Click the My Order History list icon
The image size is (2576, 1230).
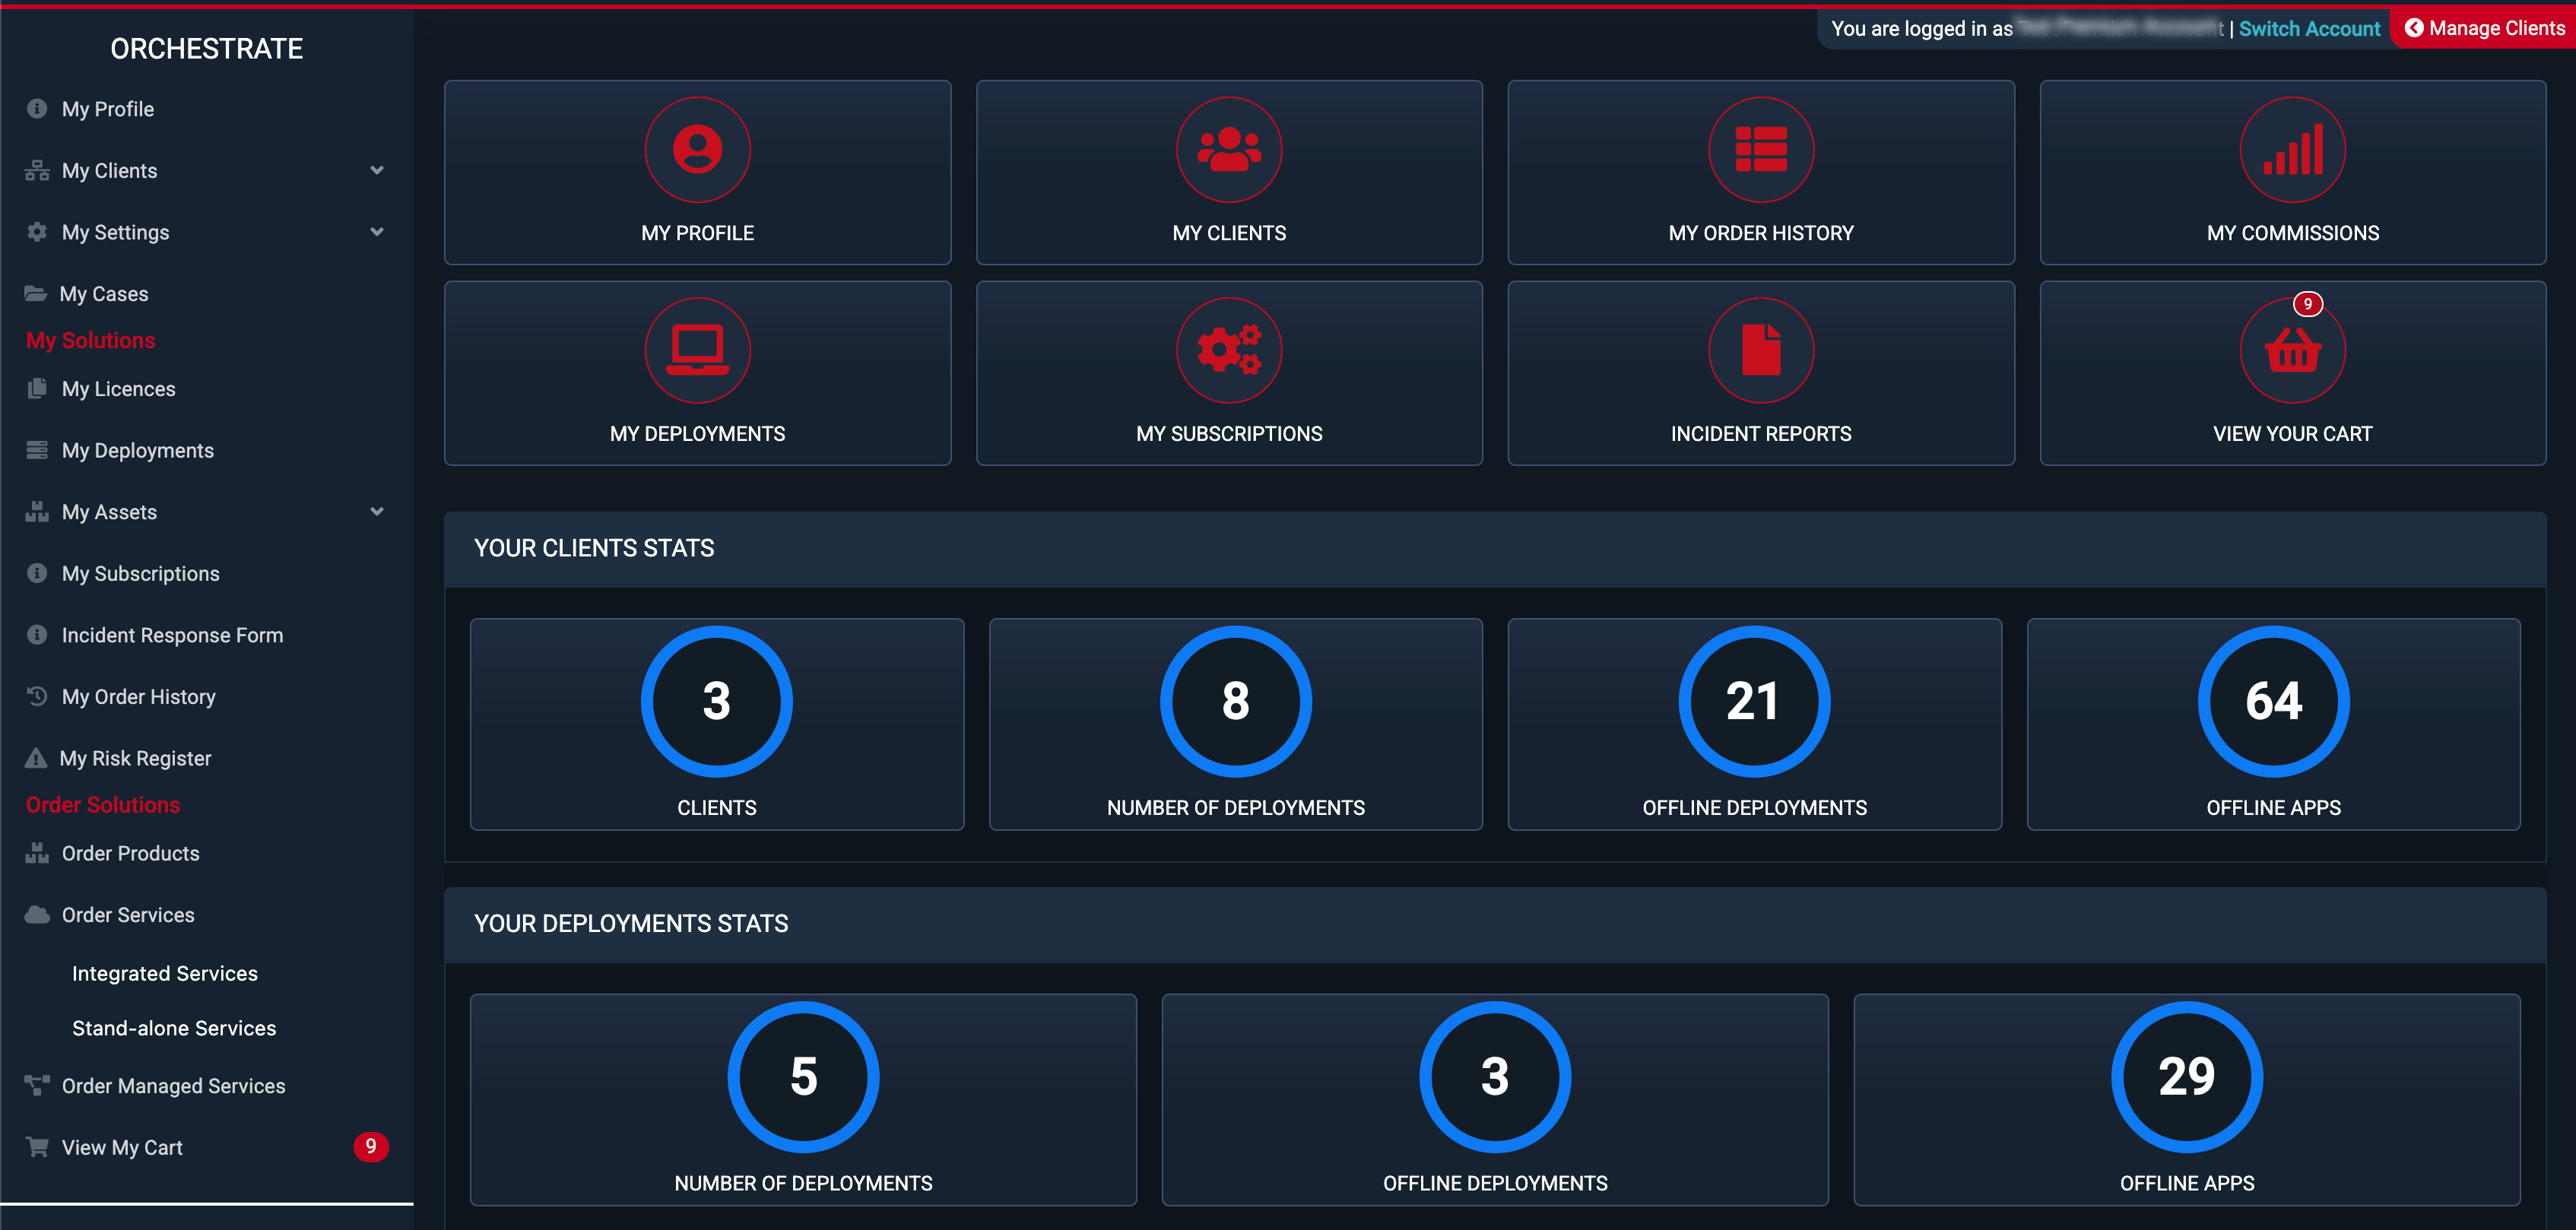tap(1760, 150)
